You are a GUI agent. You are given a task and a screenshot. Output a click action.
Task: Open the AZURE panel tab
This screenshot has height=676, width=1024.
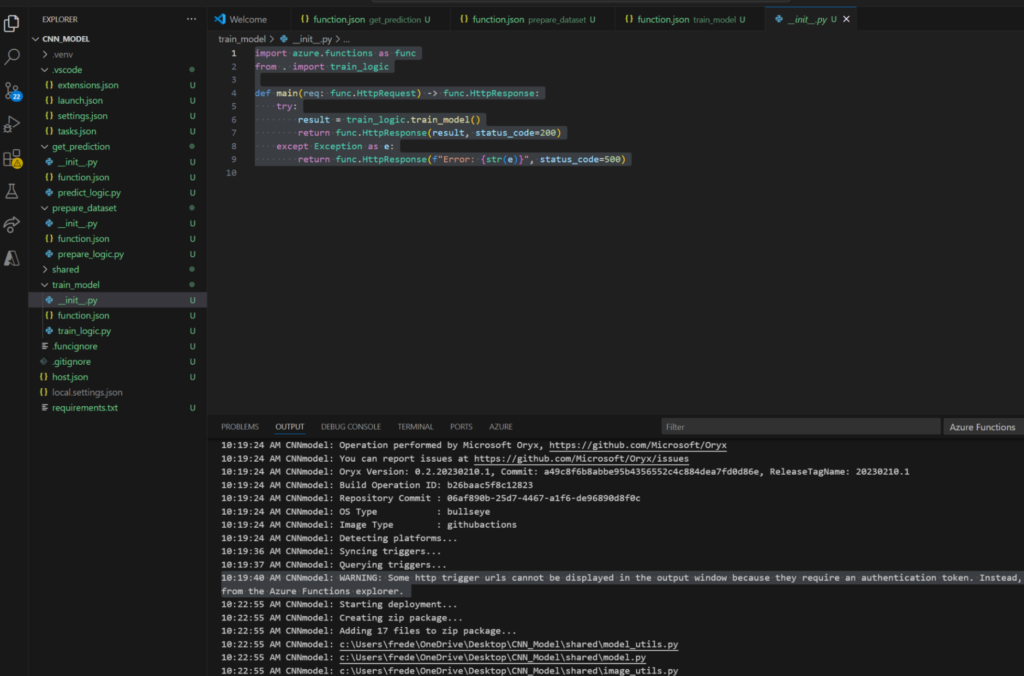tap(501, 427)
